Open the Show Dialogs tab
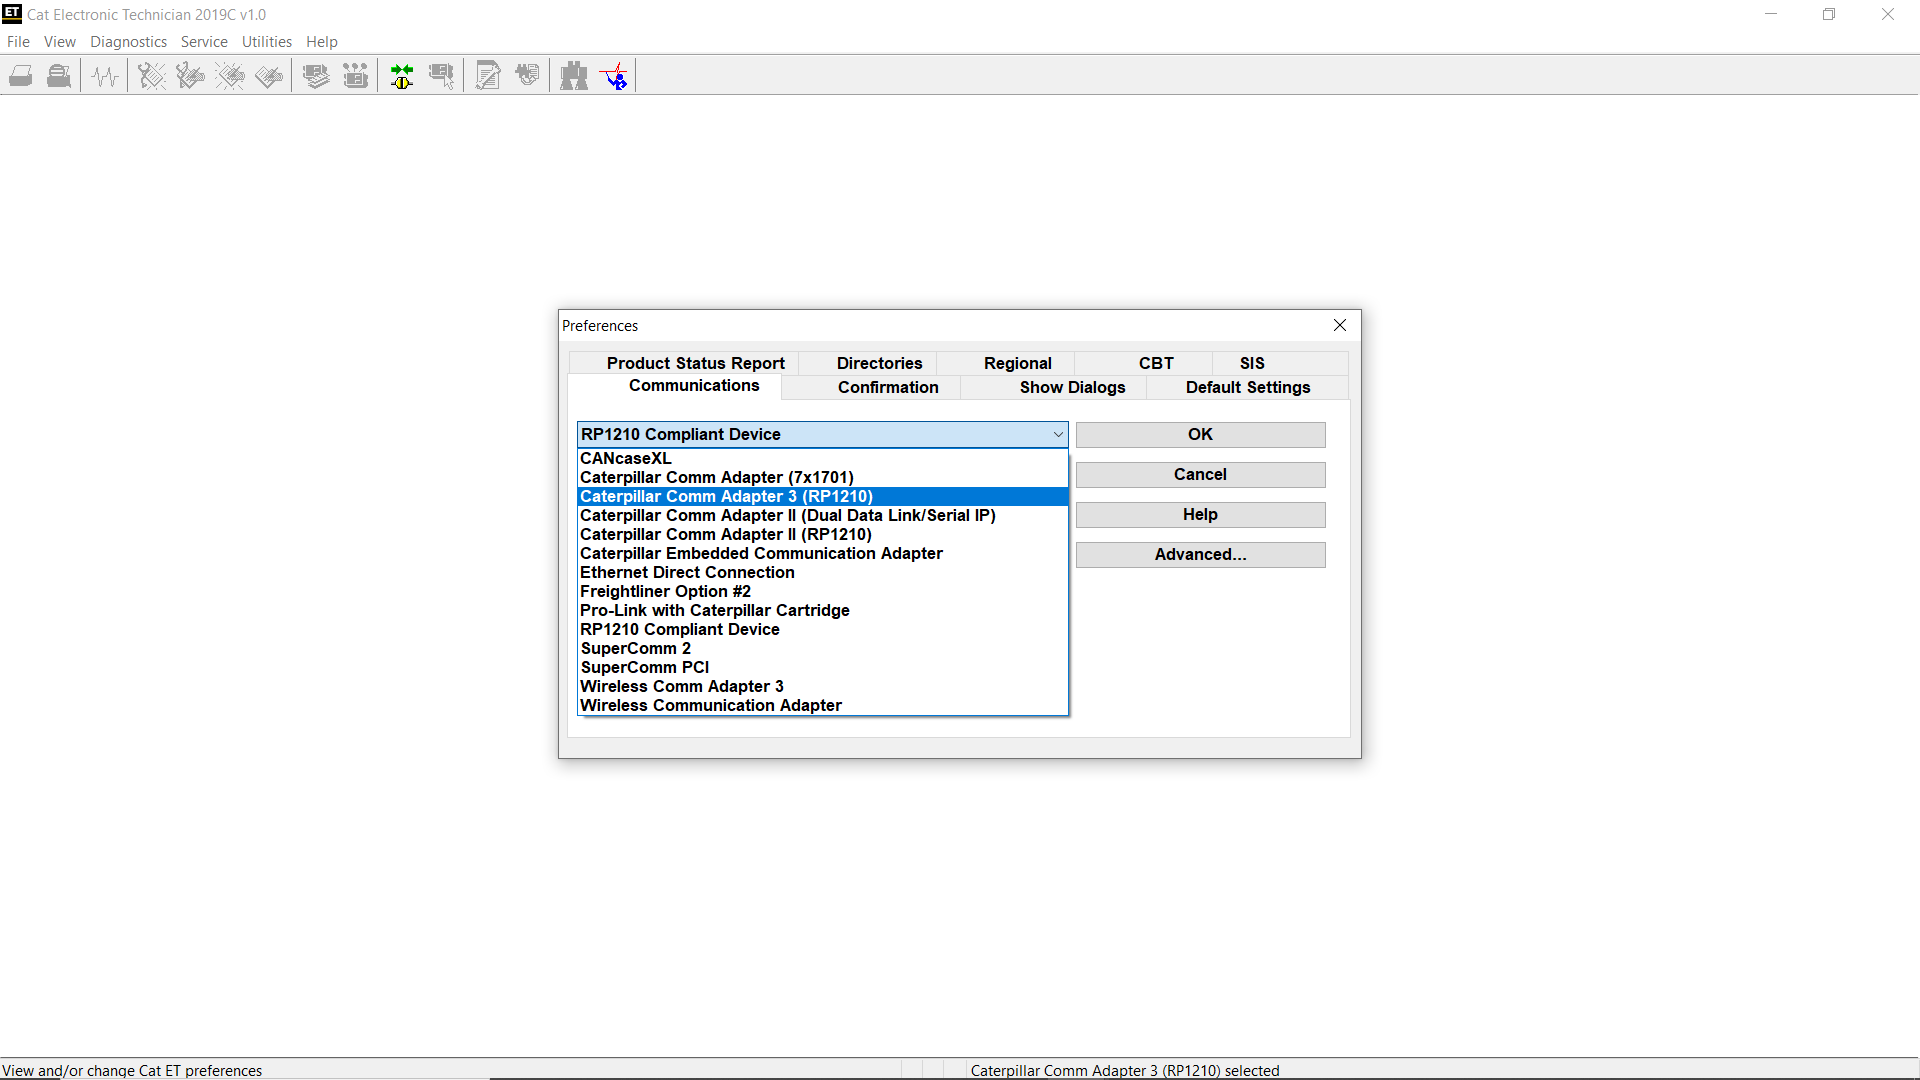The image size is (1920, 1080). point(1072,387)
